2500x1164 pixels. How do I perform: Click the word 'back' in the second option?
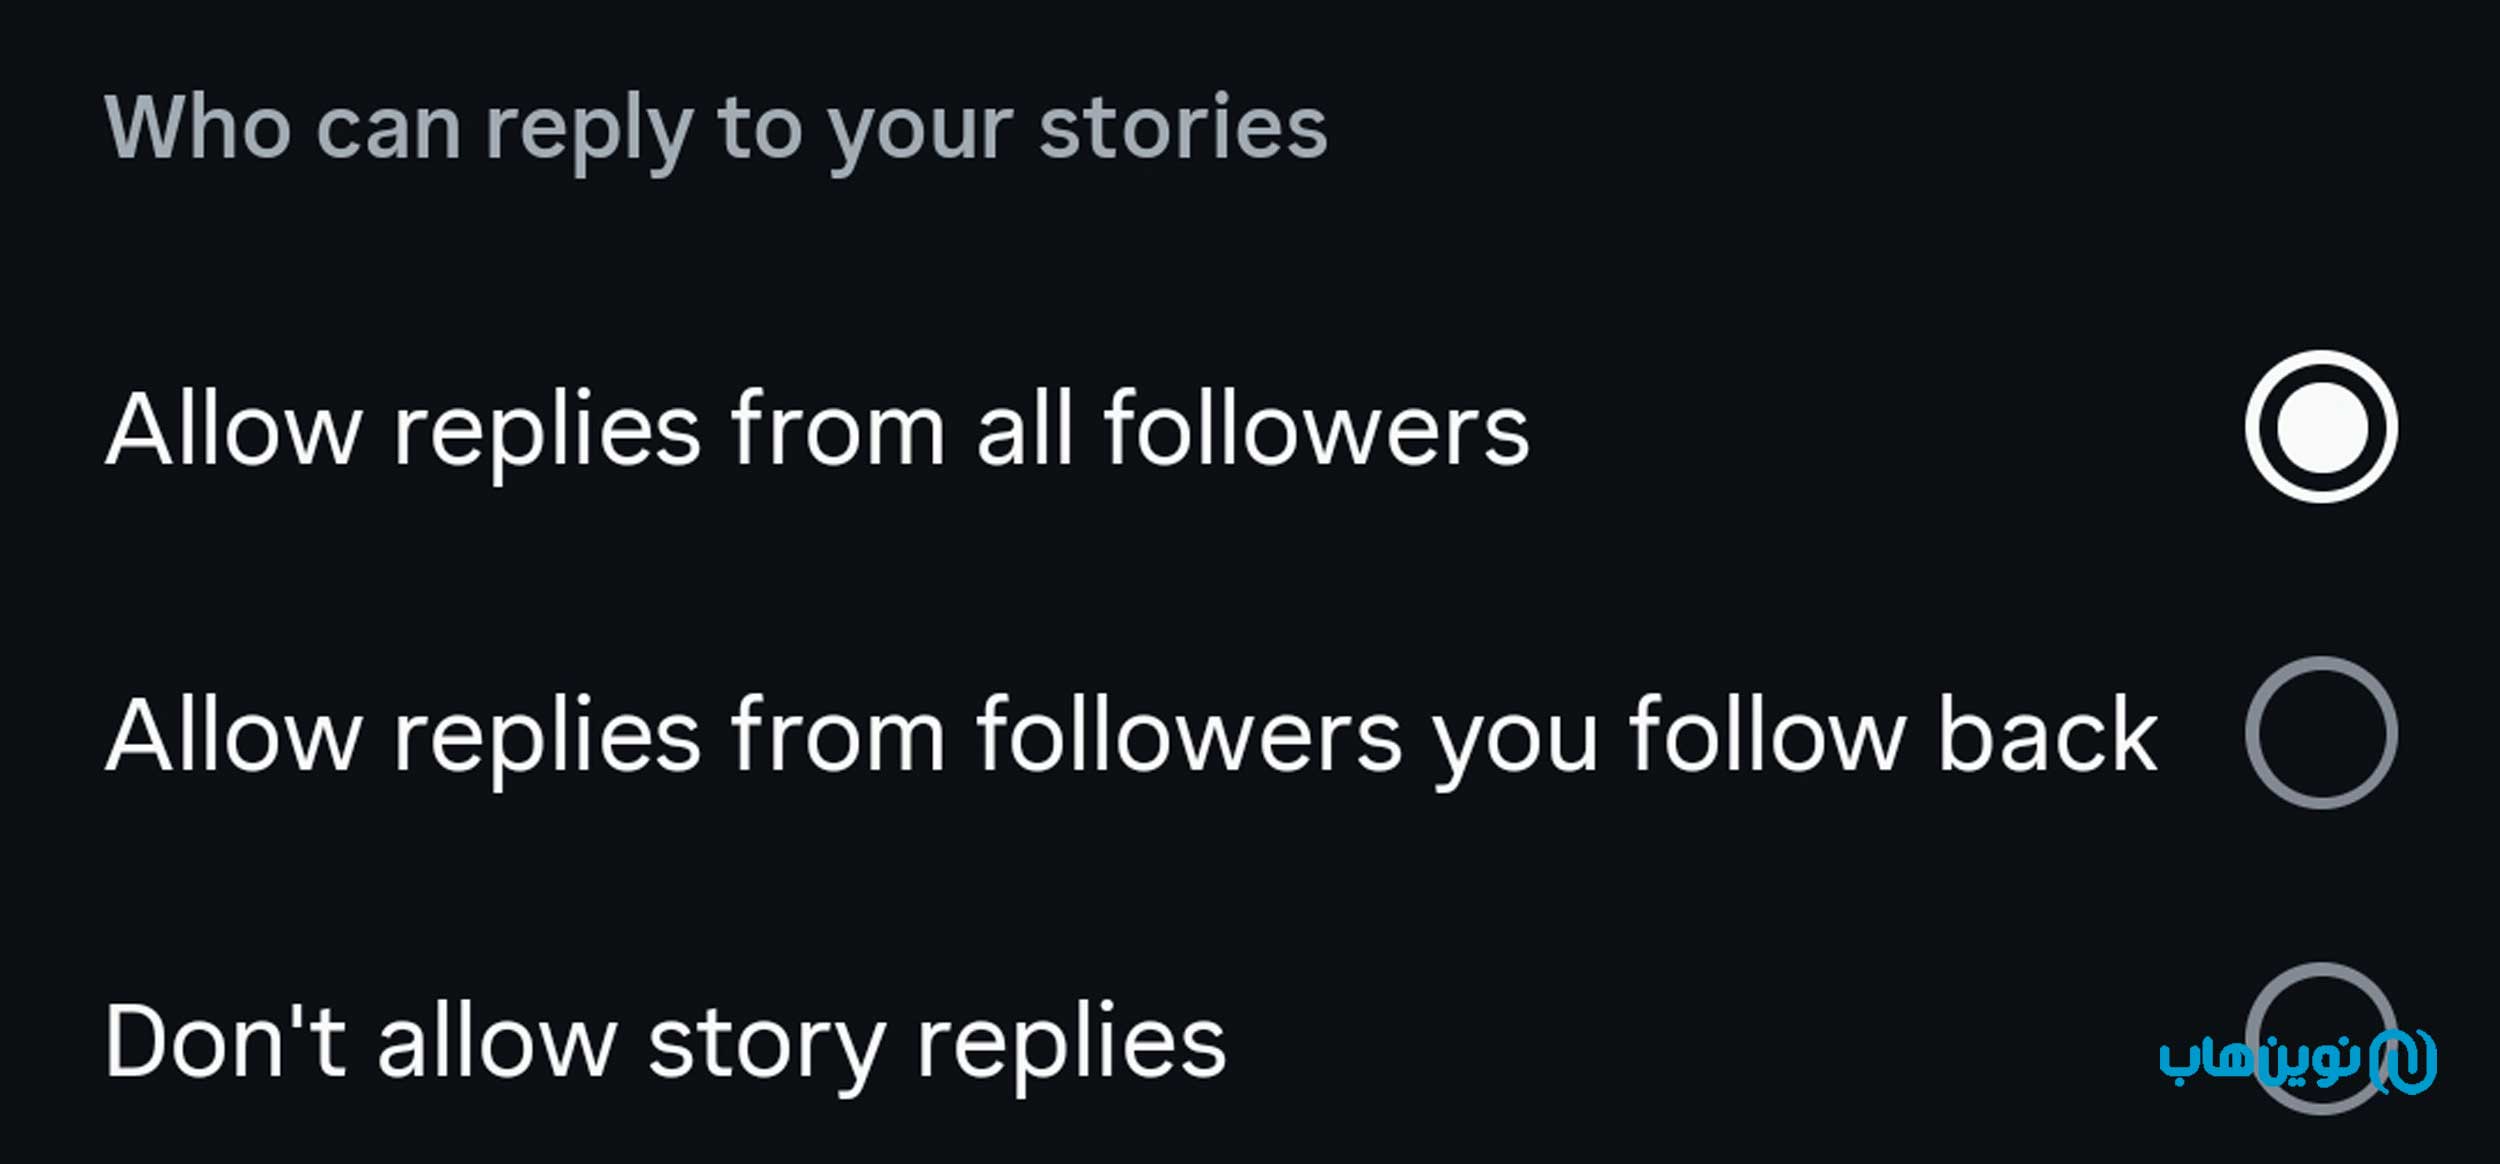click(2047, 736)
